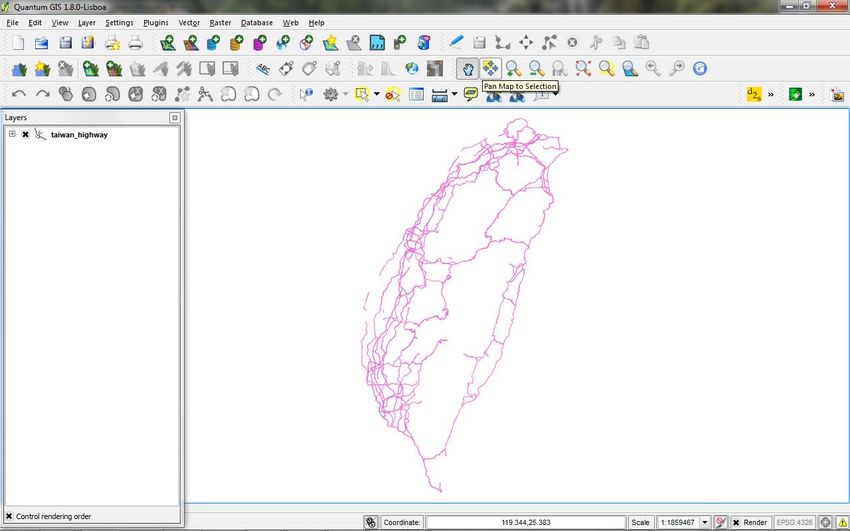Deselect features from all layers
850x531 pixels.
point(392,94)
